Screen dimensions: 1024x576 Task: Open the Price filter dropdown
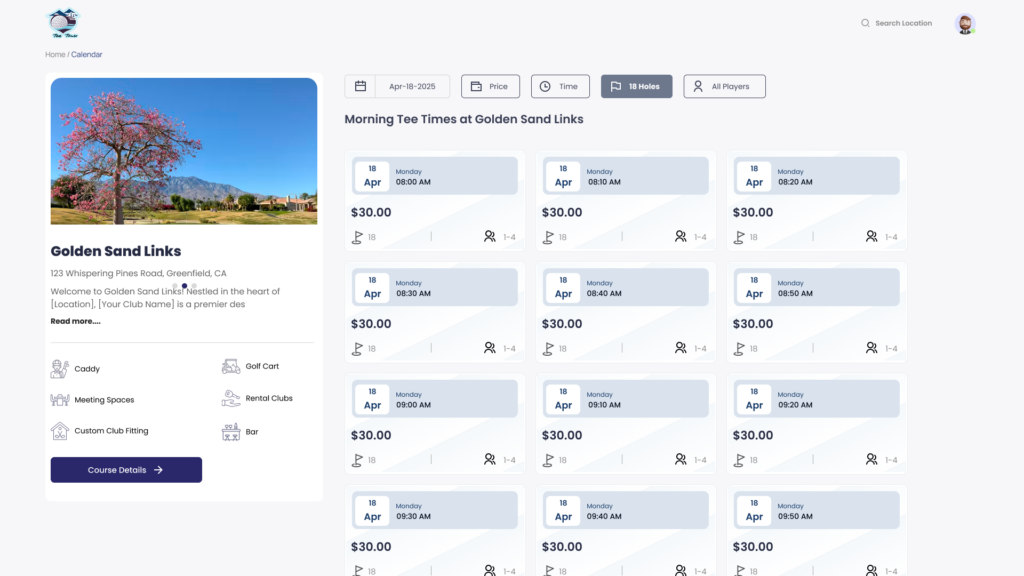(490, 87)
